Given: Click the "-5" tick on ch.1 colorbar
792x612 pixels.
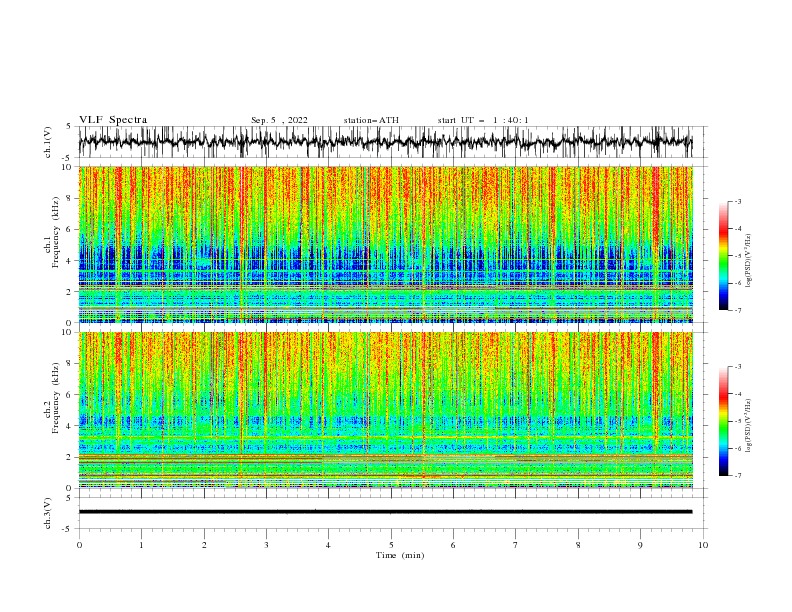Looking at the screenshot, I should (738, 256).
